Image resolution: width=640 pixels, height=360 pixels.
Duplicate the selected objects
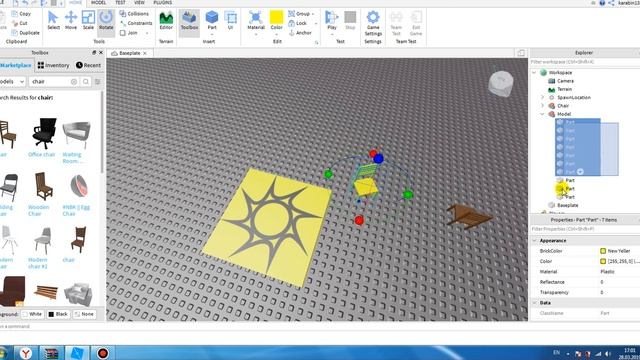[26, 33]
